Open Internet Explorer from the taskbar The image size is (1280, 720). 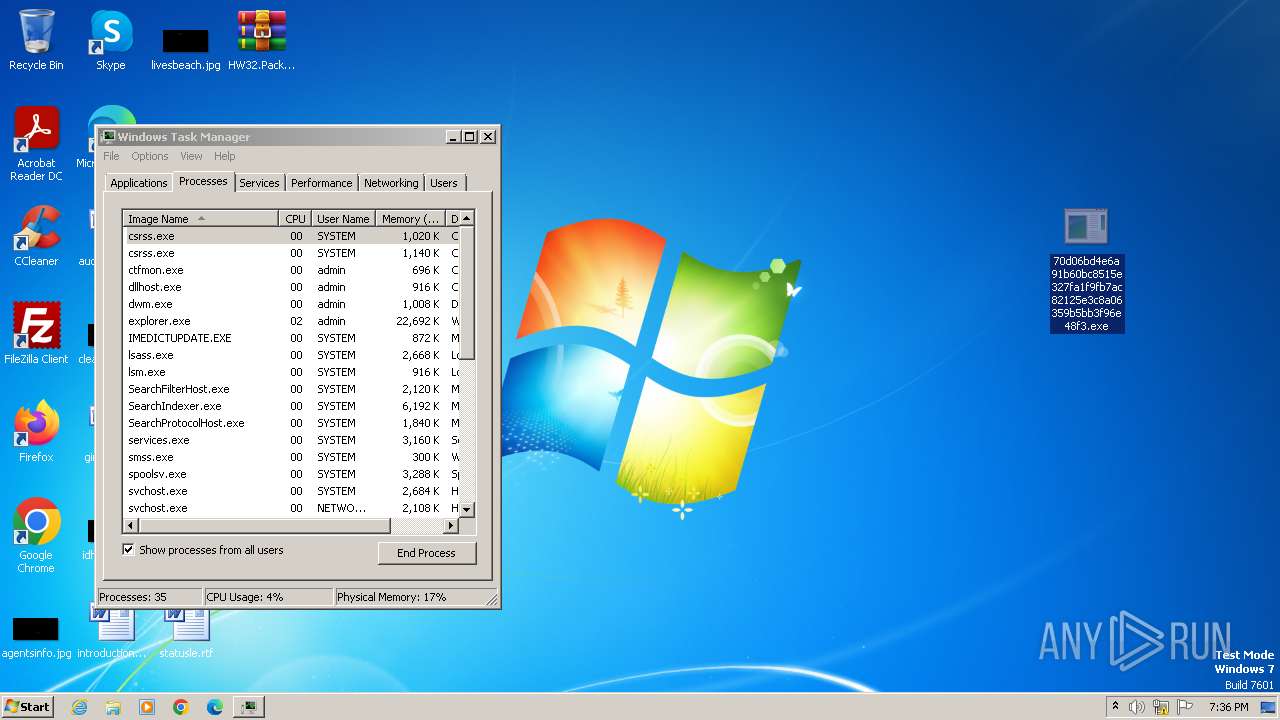click(x=79, y=707)
